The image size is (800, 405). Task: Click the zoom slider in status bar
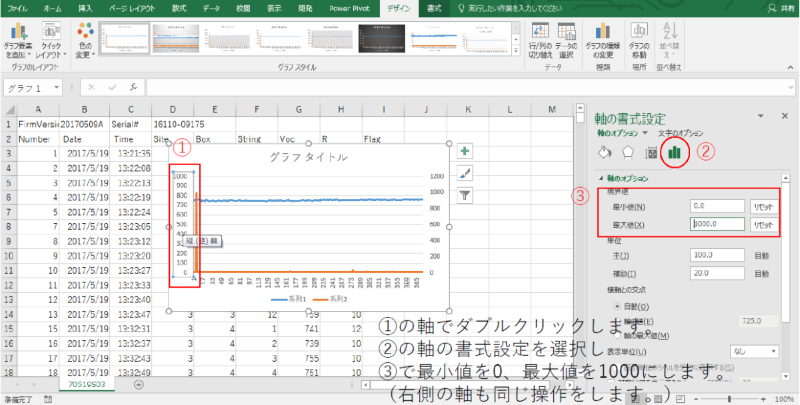[x=730, y=398]
